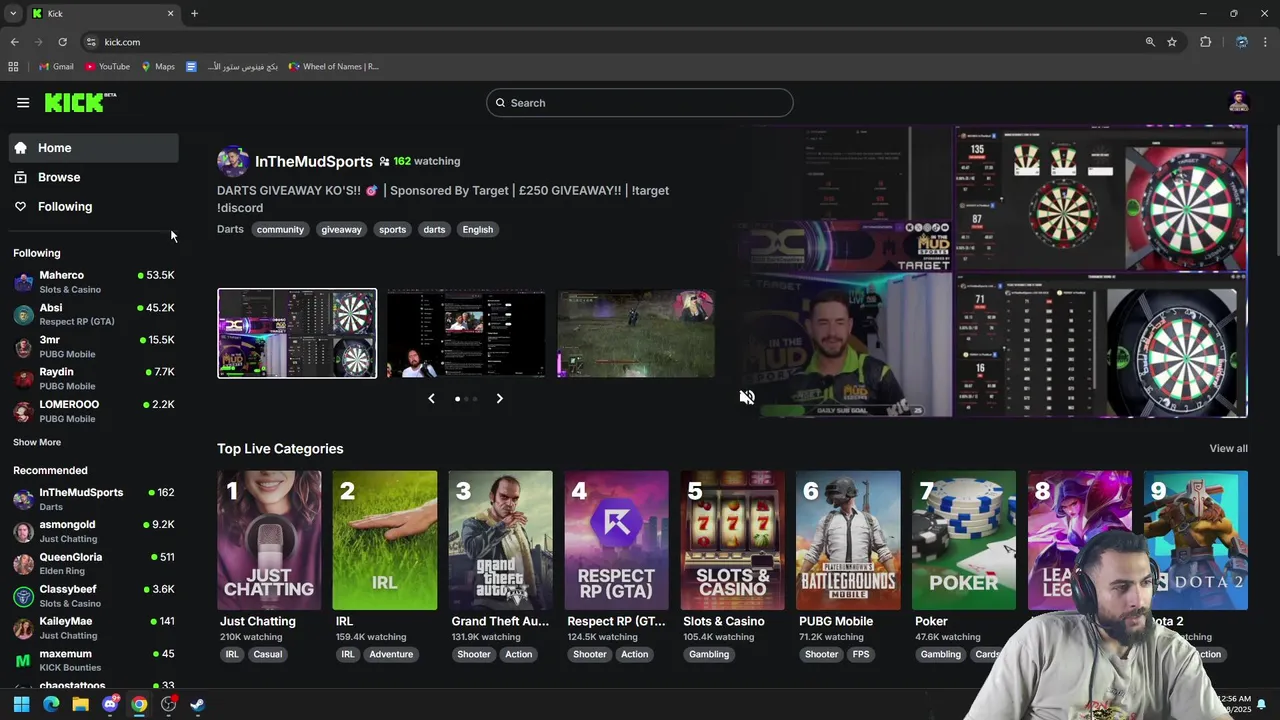Open KaileyMae in Recommended list
This screenshot has height=720, width=1280.
tap(94, 628)
